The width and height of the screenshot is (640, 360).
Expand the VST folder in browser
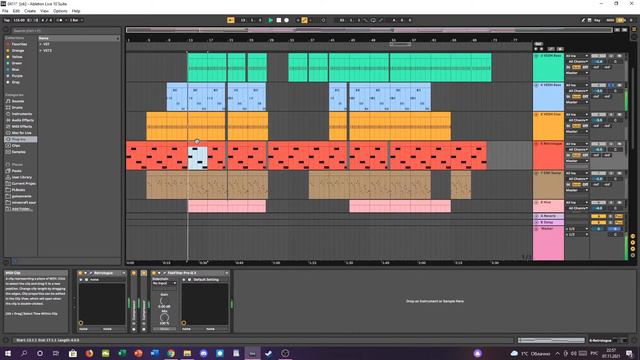pos(41,44)
